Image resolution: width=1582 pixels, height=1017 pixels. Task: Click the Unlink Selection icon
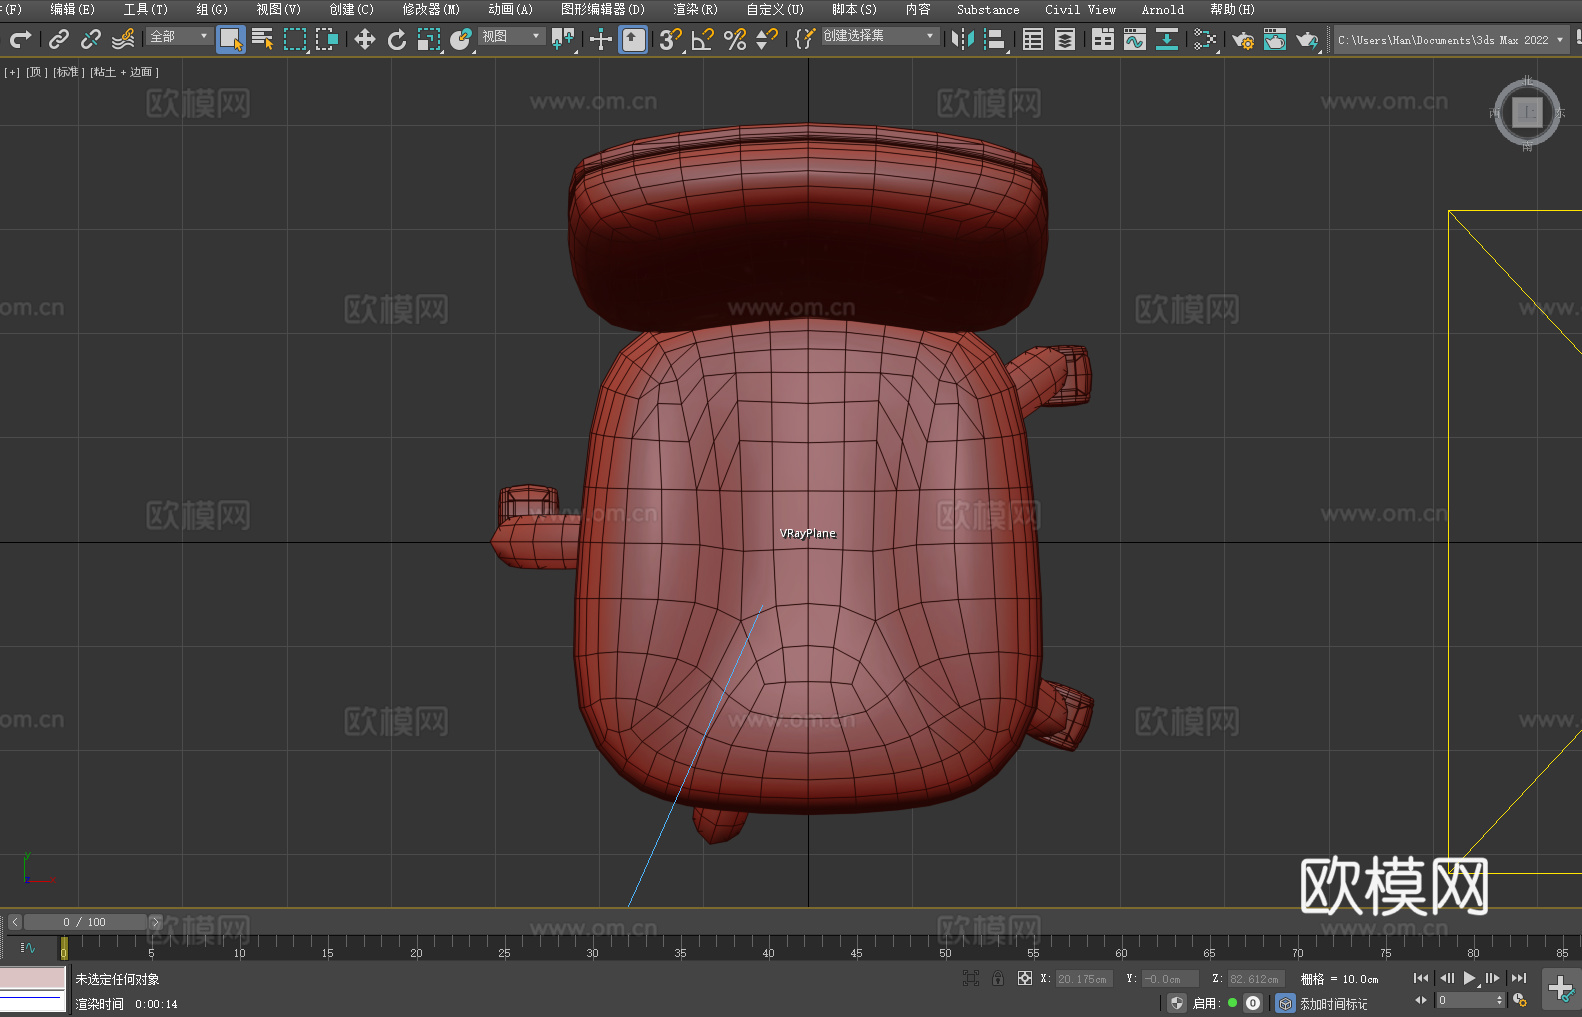coord(91,39)
